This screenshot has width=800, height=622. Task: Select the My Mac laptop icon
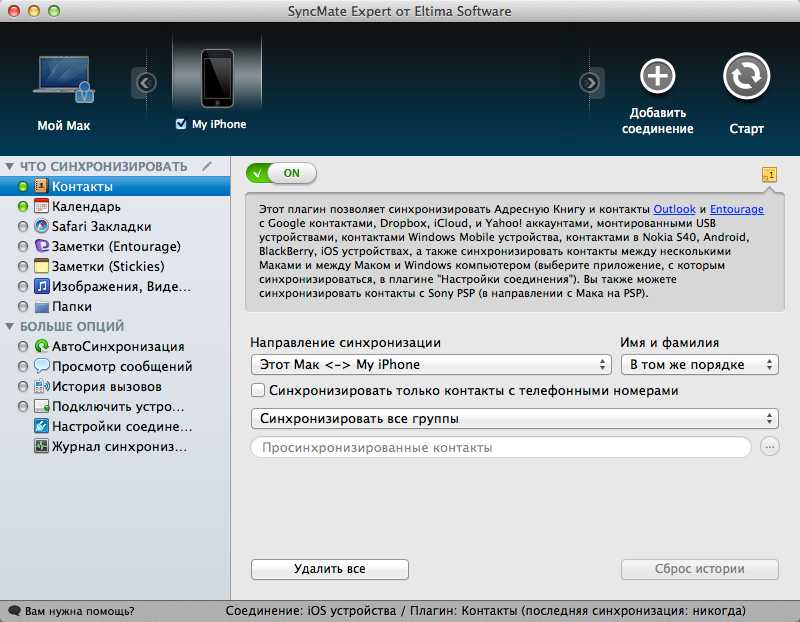[x=64, y=78]
